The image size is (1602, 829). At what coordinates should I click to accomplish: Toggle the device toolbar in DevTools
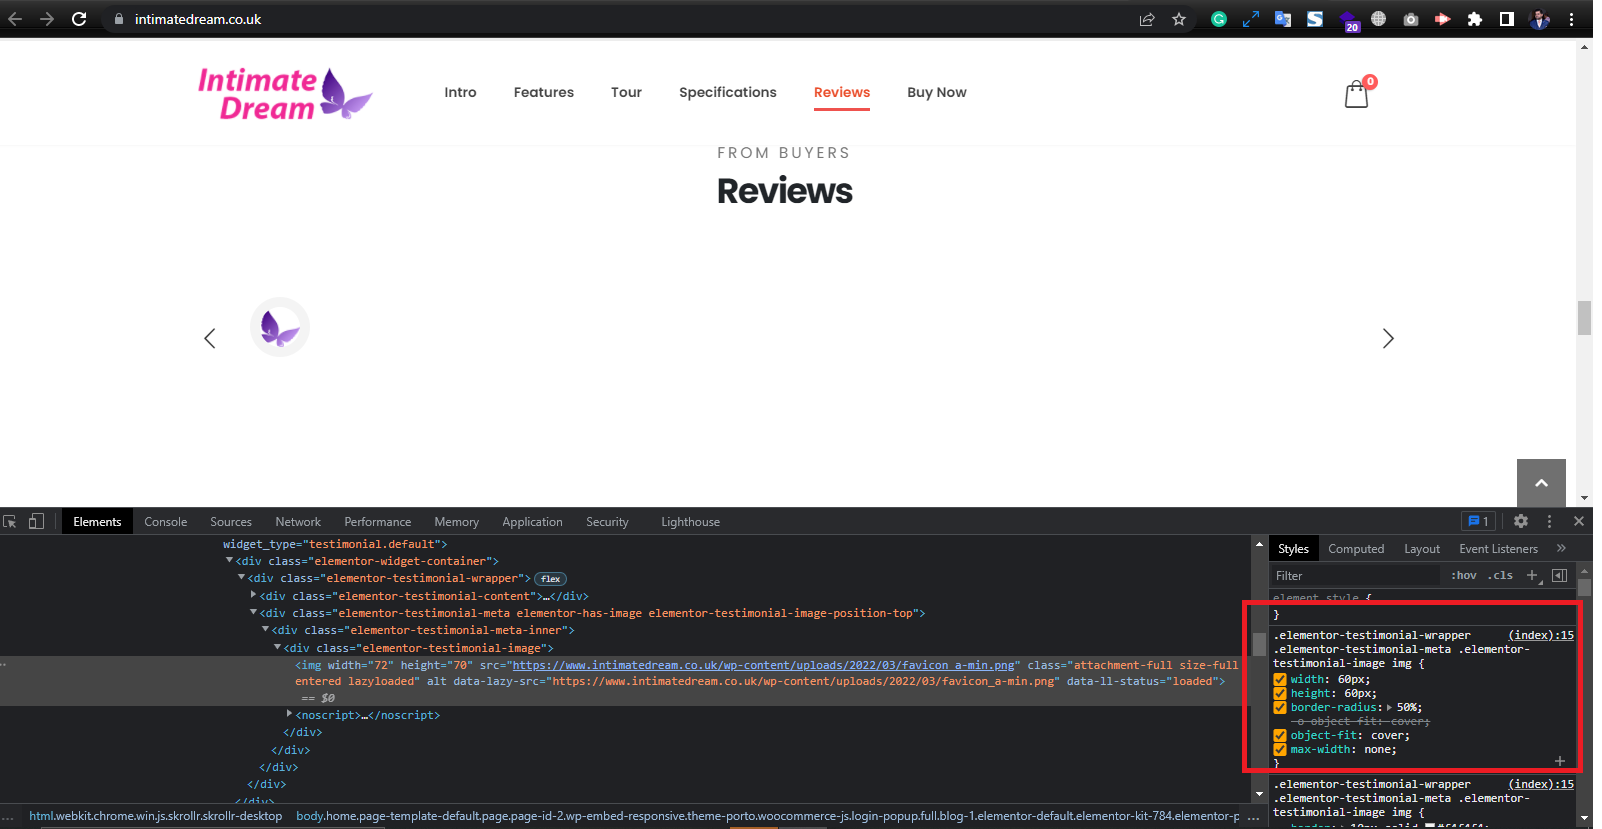coord(36,521)
